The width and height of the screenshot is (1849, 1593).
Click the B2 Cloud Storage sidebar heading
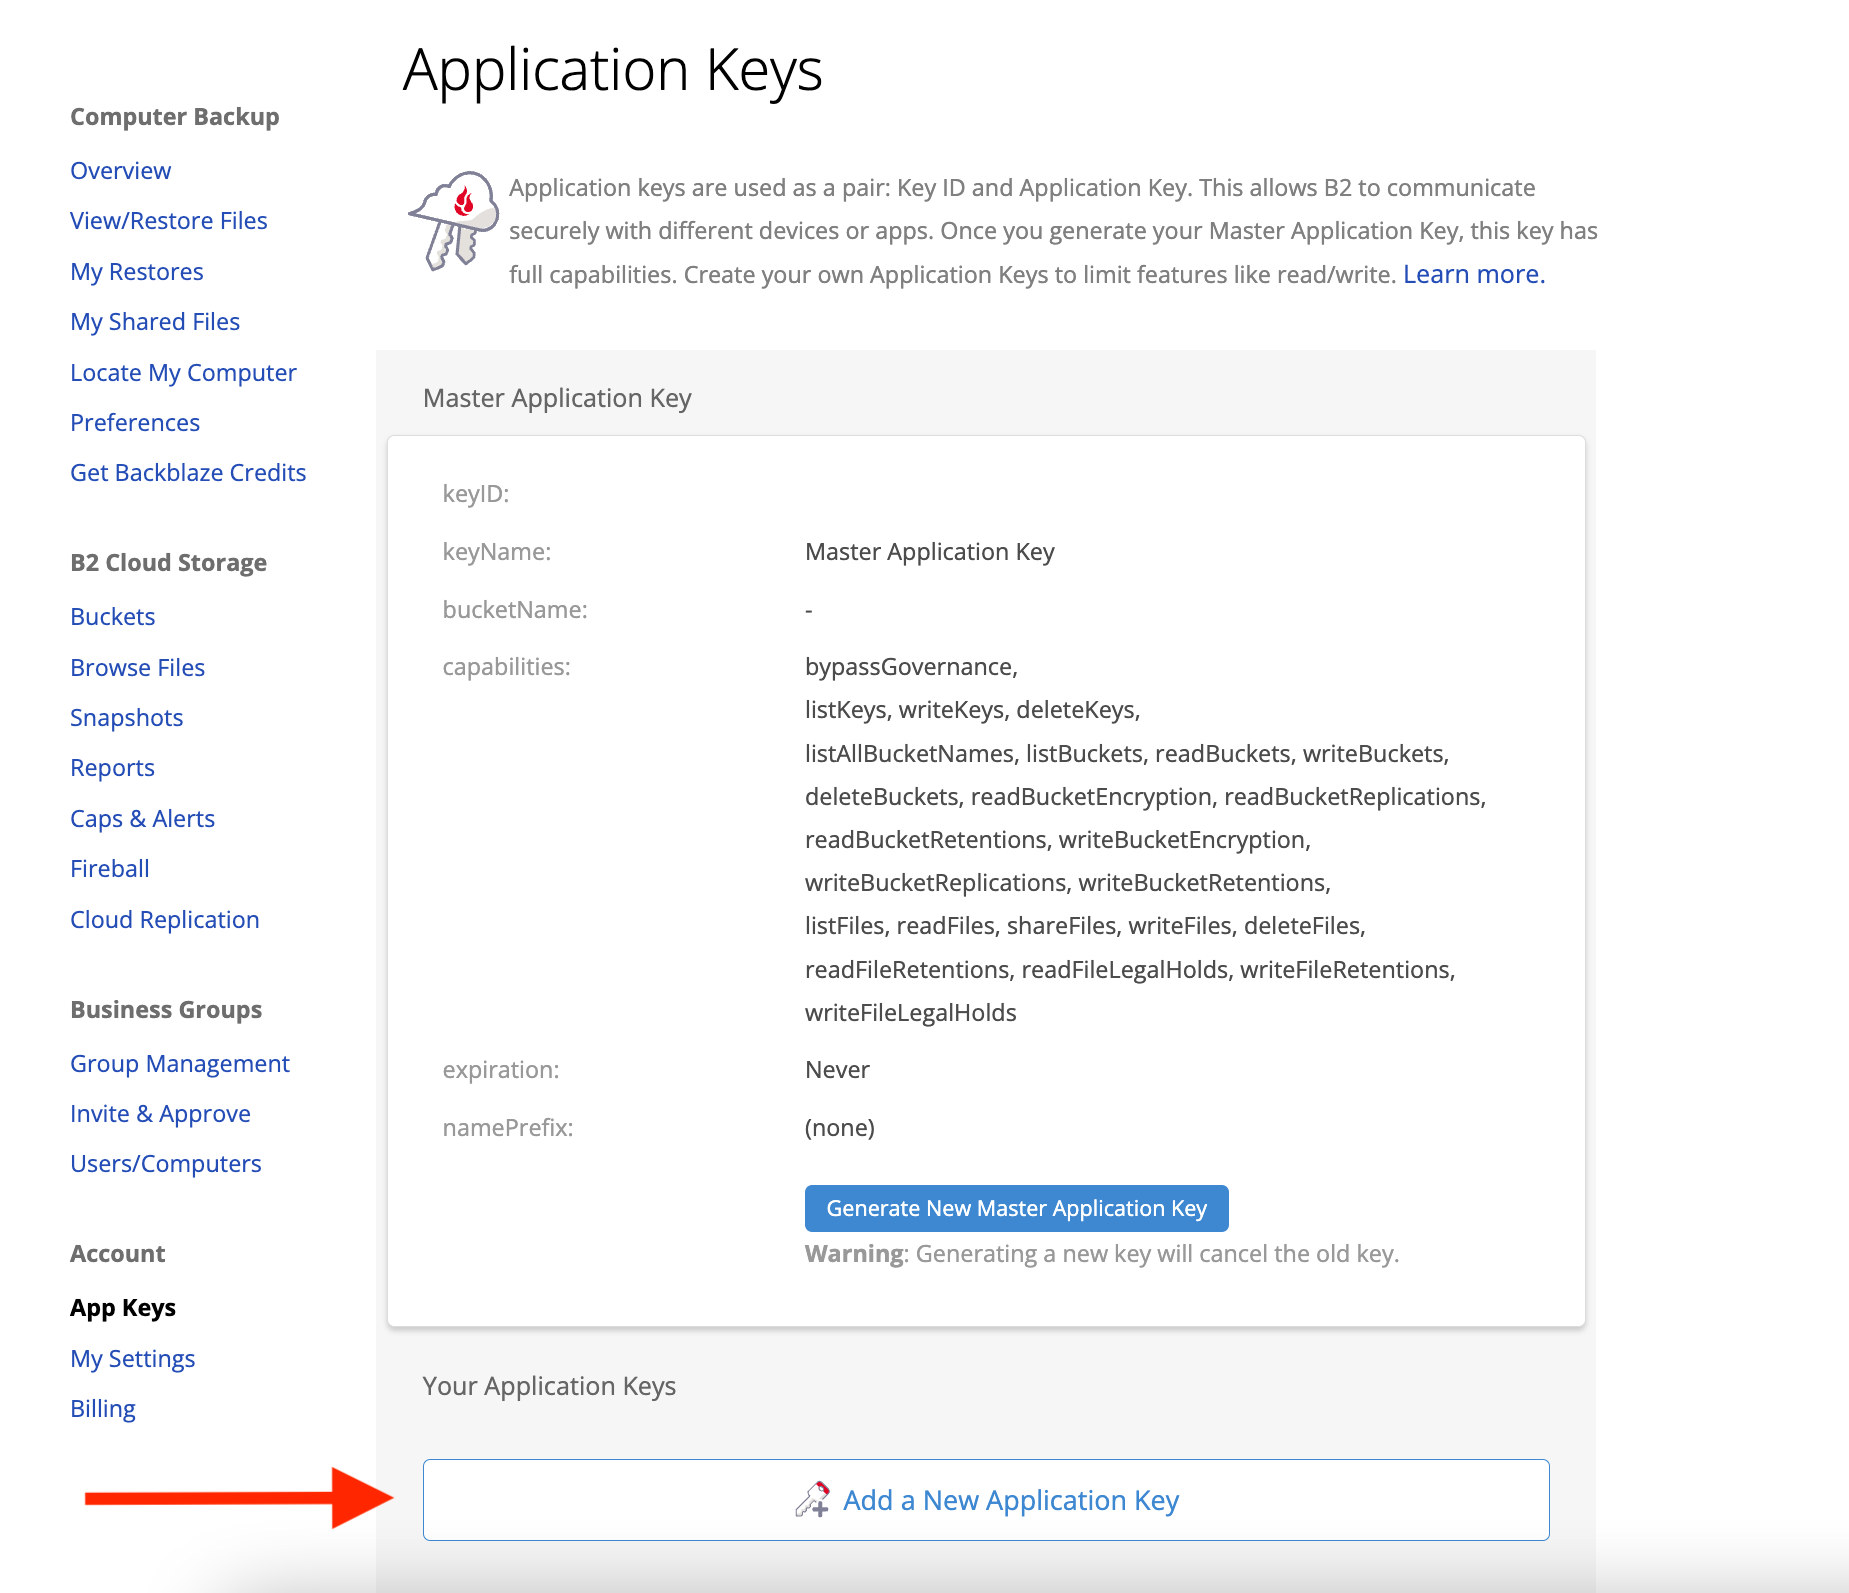pyautogui.click(x=169, y=563)
